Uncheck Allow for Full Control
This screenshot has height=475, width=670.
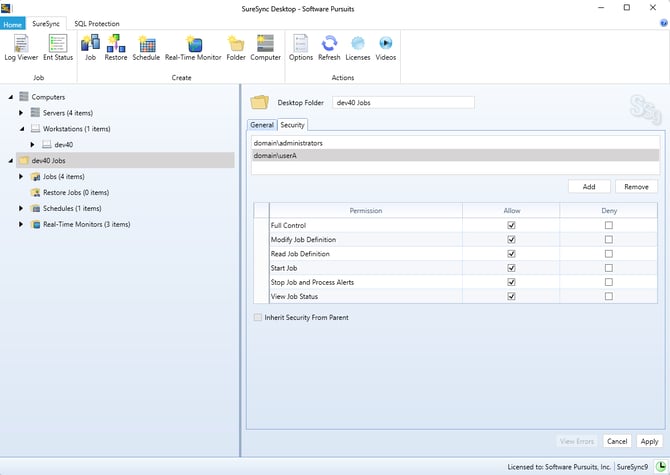[511, 225]
